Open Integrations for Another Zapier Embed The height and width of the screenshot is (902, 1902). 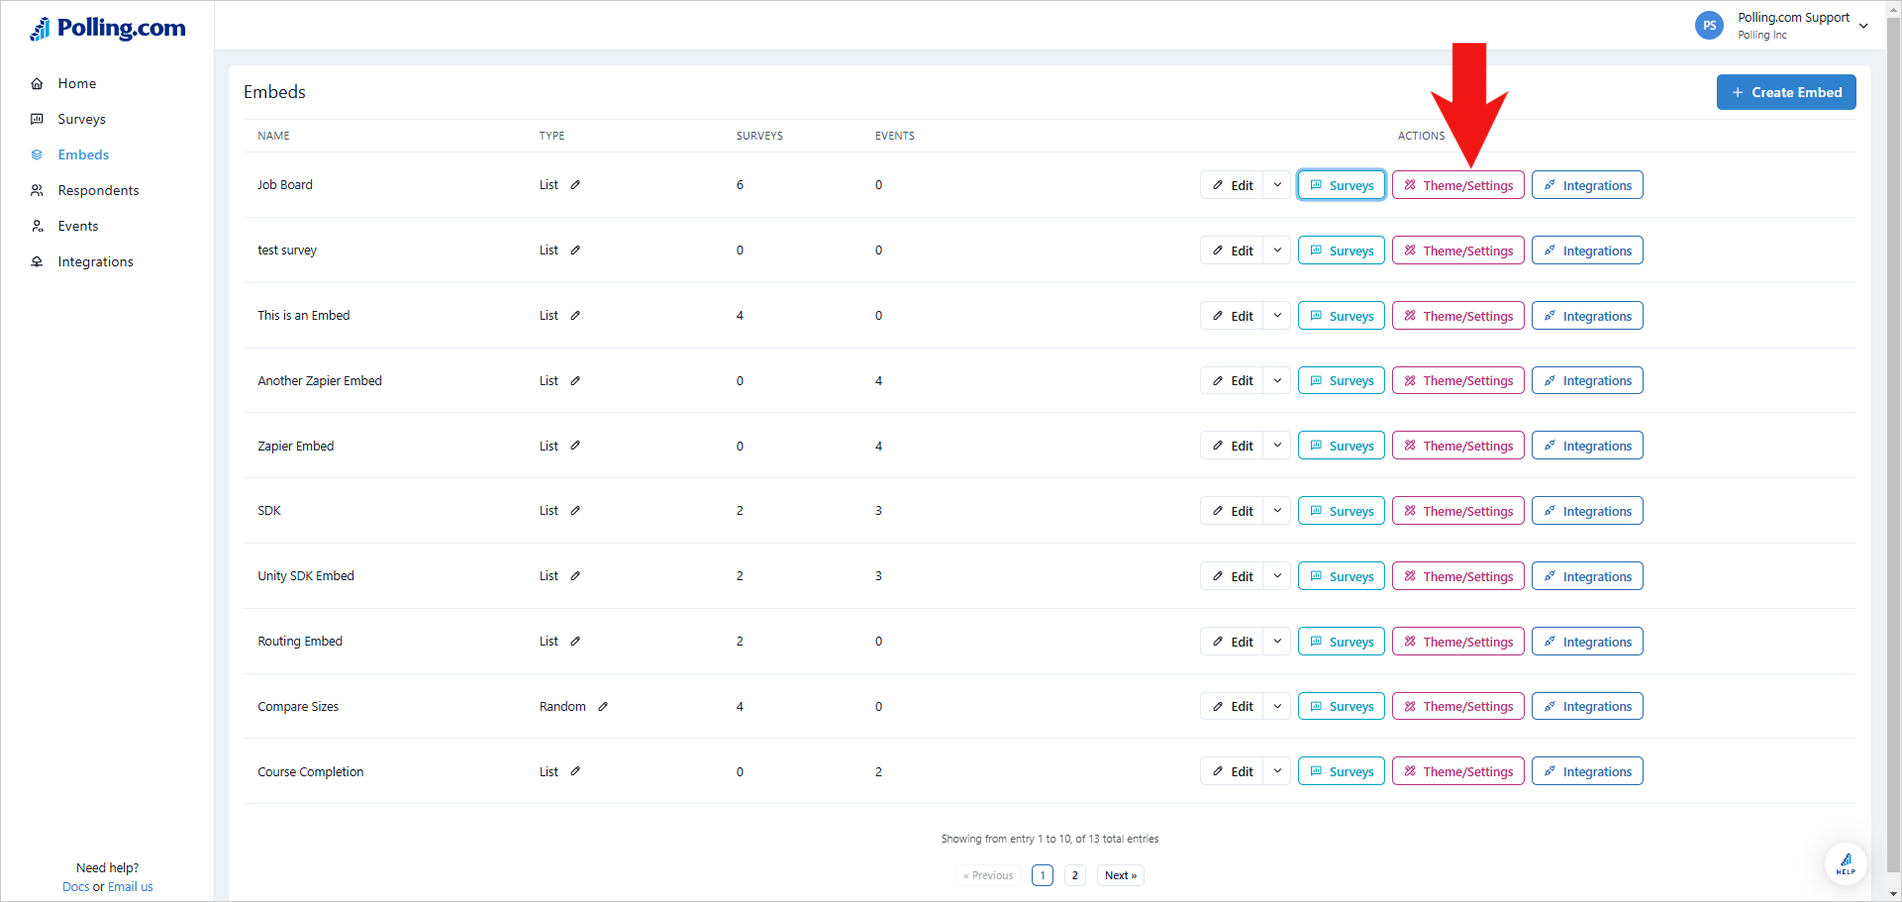pos(1587,381)
